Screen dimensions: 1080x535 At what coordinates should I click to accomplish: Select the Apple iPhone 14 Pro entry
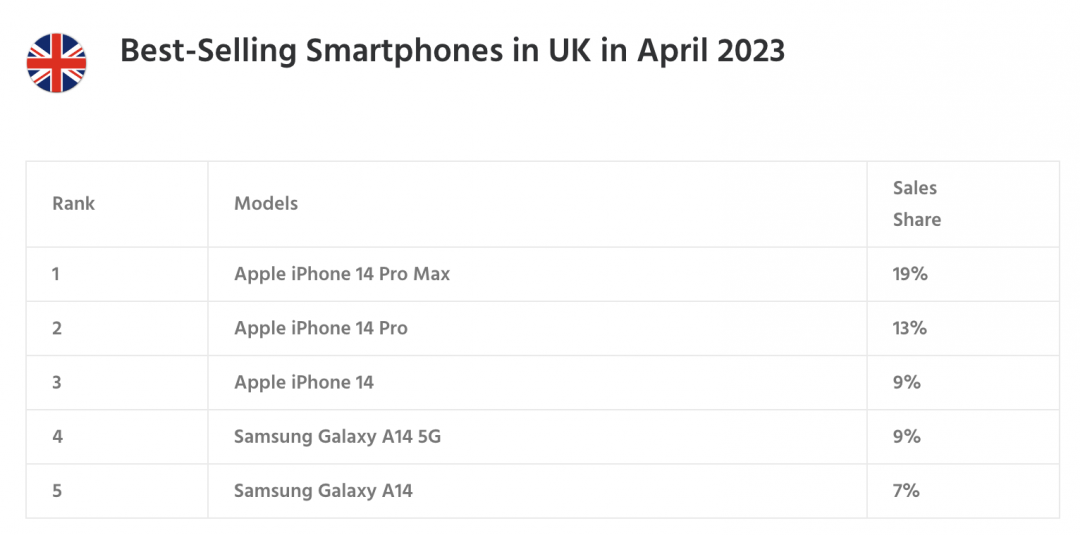(321, 328)
